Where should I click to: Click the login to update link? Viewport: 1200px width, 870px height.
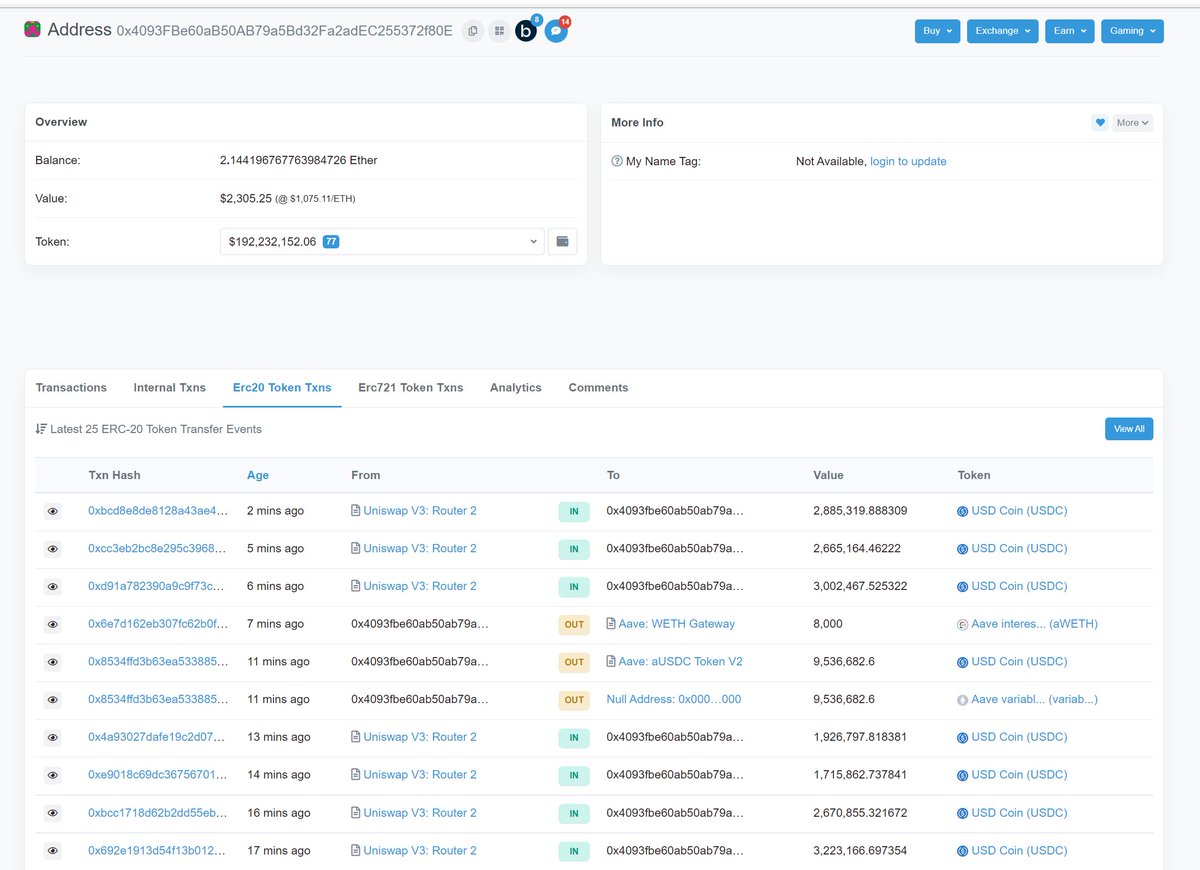coord(908,161)
